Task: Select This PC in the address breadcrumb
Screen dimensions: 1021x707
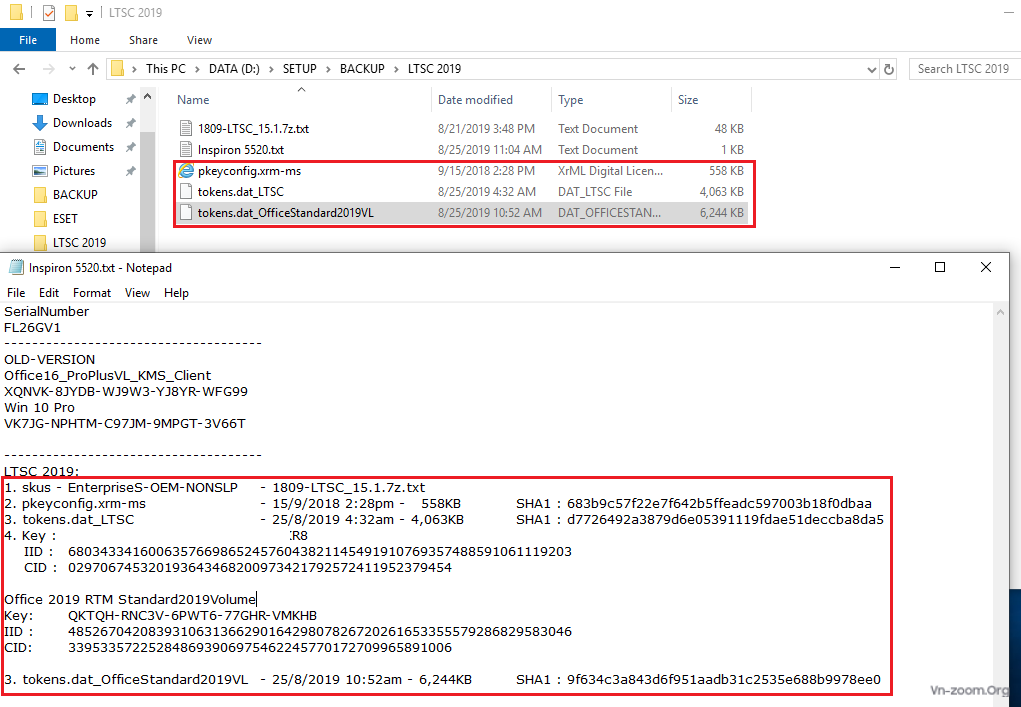Action: point(165,68)
